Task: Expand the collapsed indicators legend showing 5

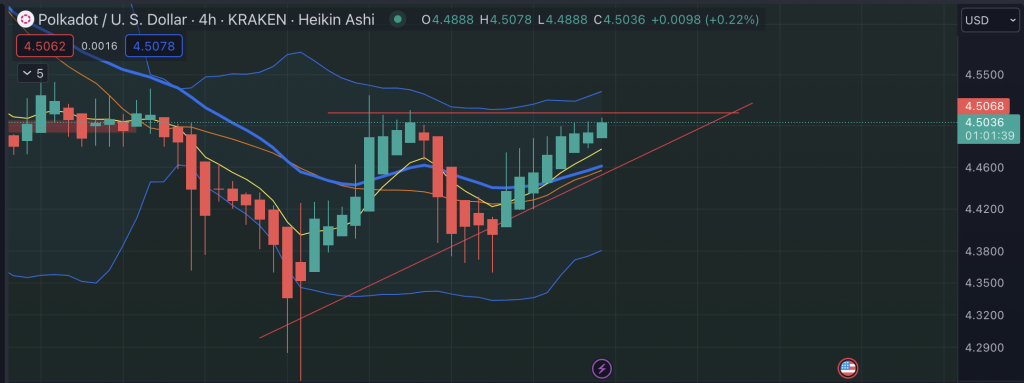Action: pos(33,73)
